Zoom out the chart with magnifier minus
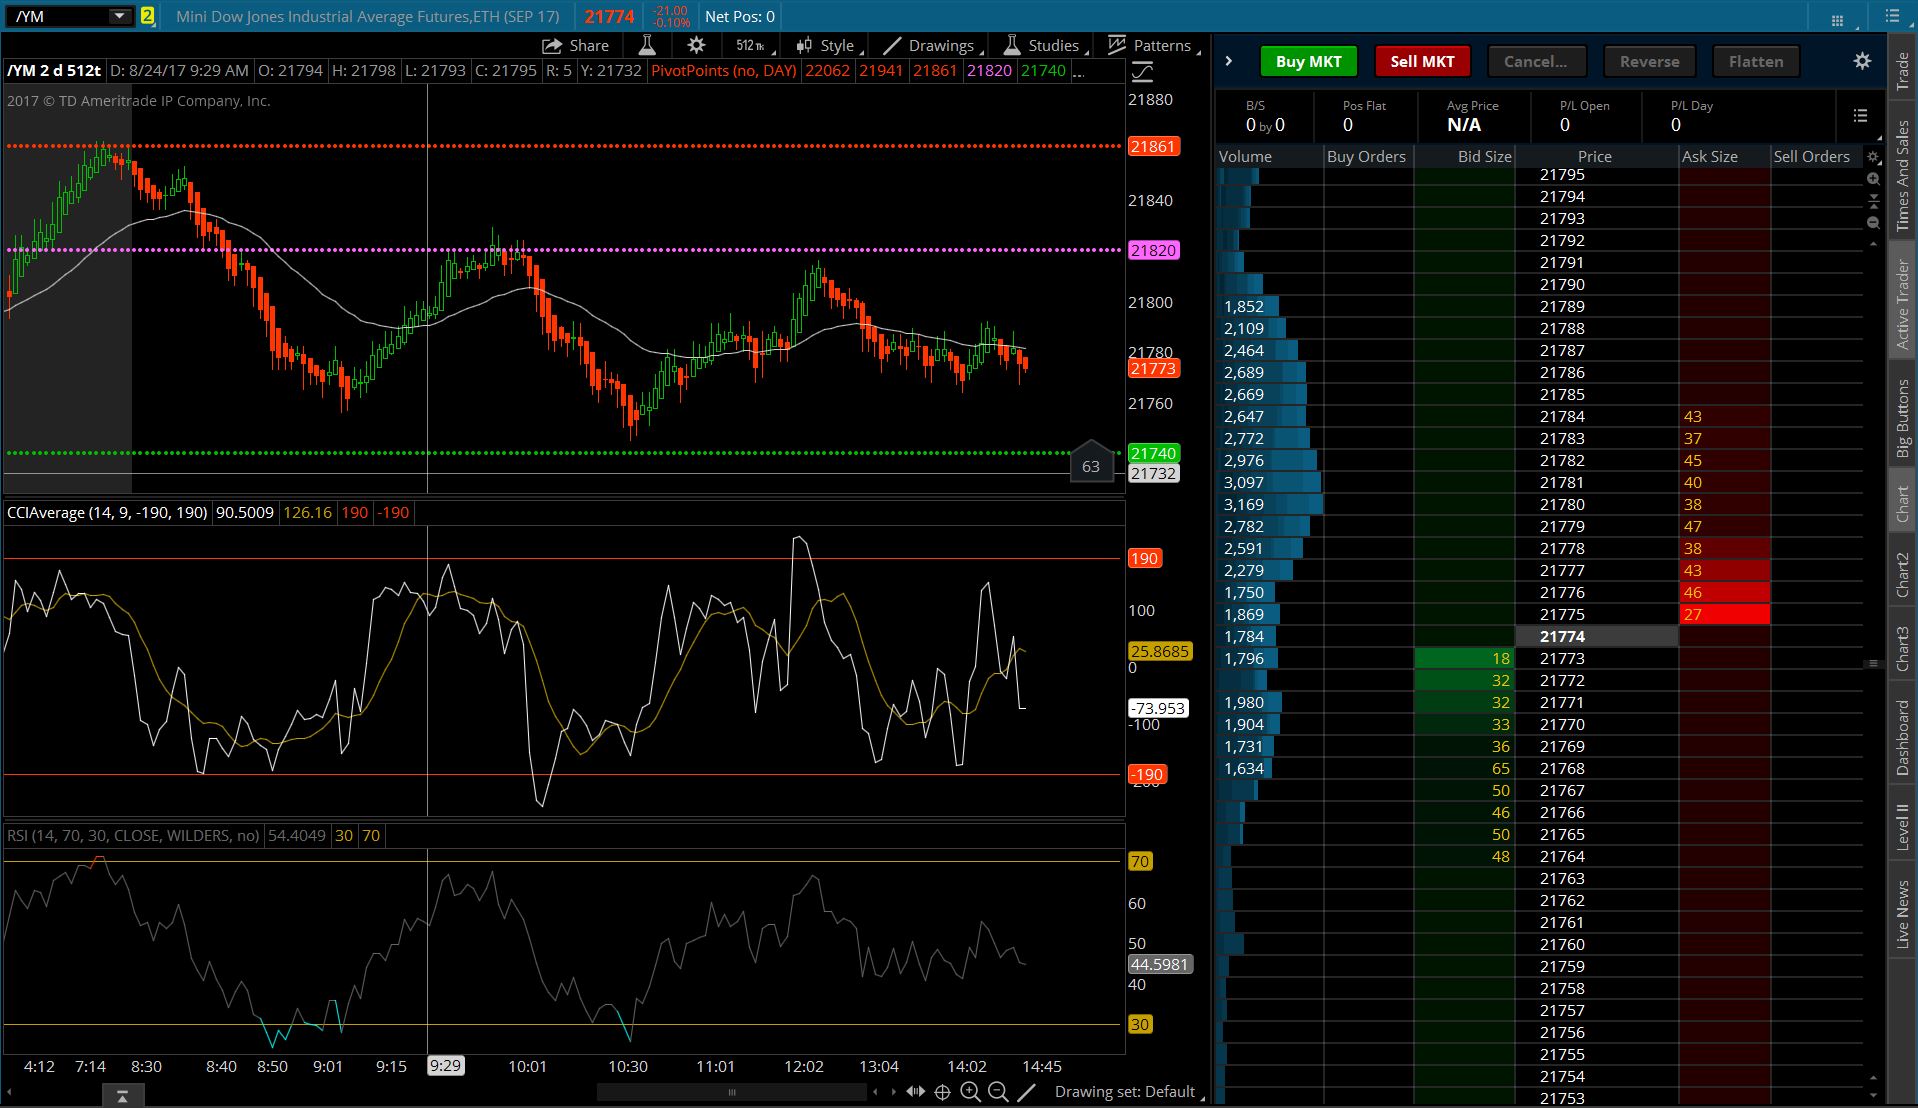The image size is (1918, 1108). 998,1092
